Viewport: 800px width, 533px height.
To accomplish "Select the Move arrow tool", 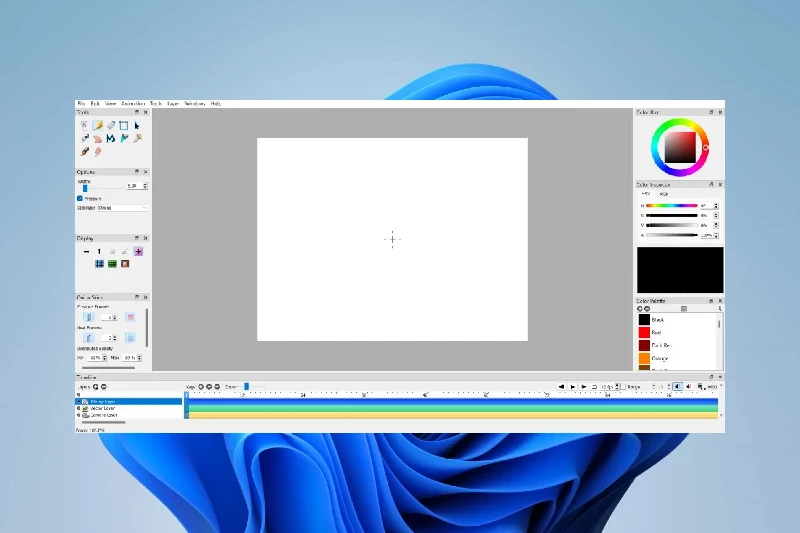I will click(137, 125).
